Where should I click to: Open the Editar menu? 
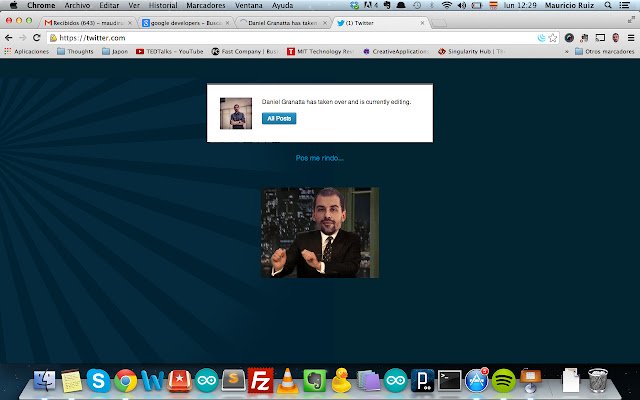coord(109,5)
